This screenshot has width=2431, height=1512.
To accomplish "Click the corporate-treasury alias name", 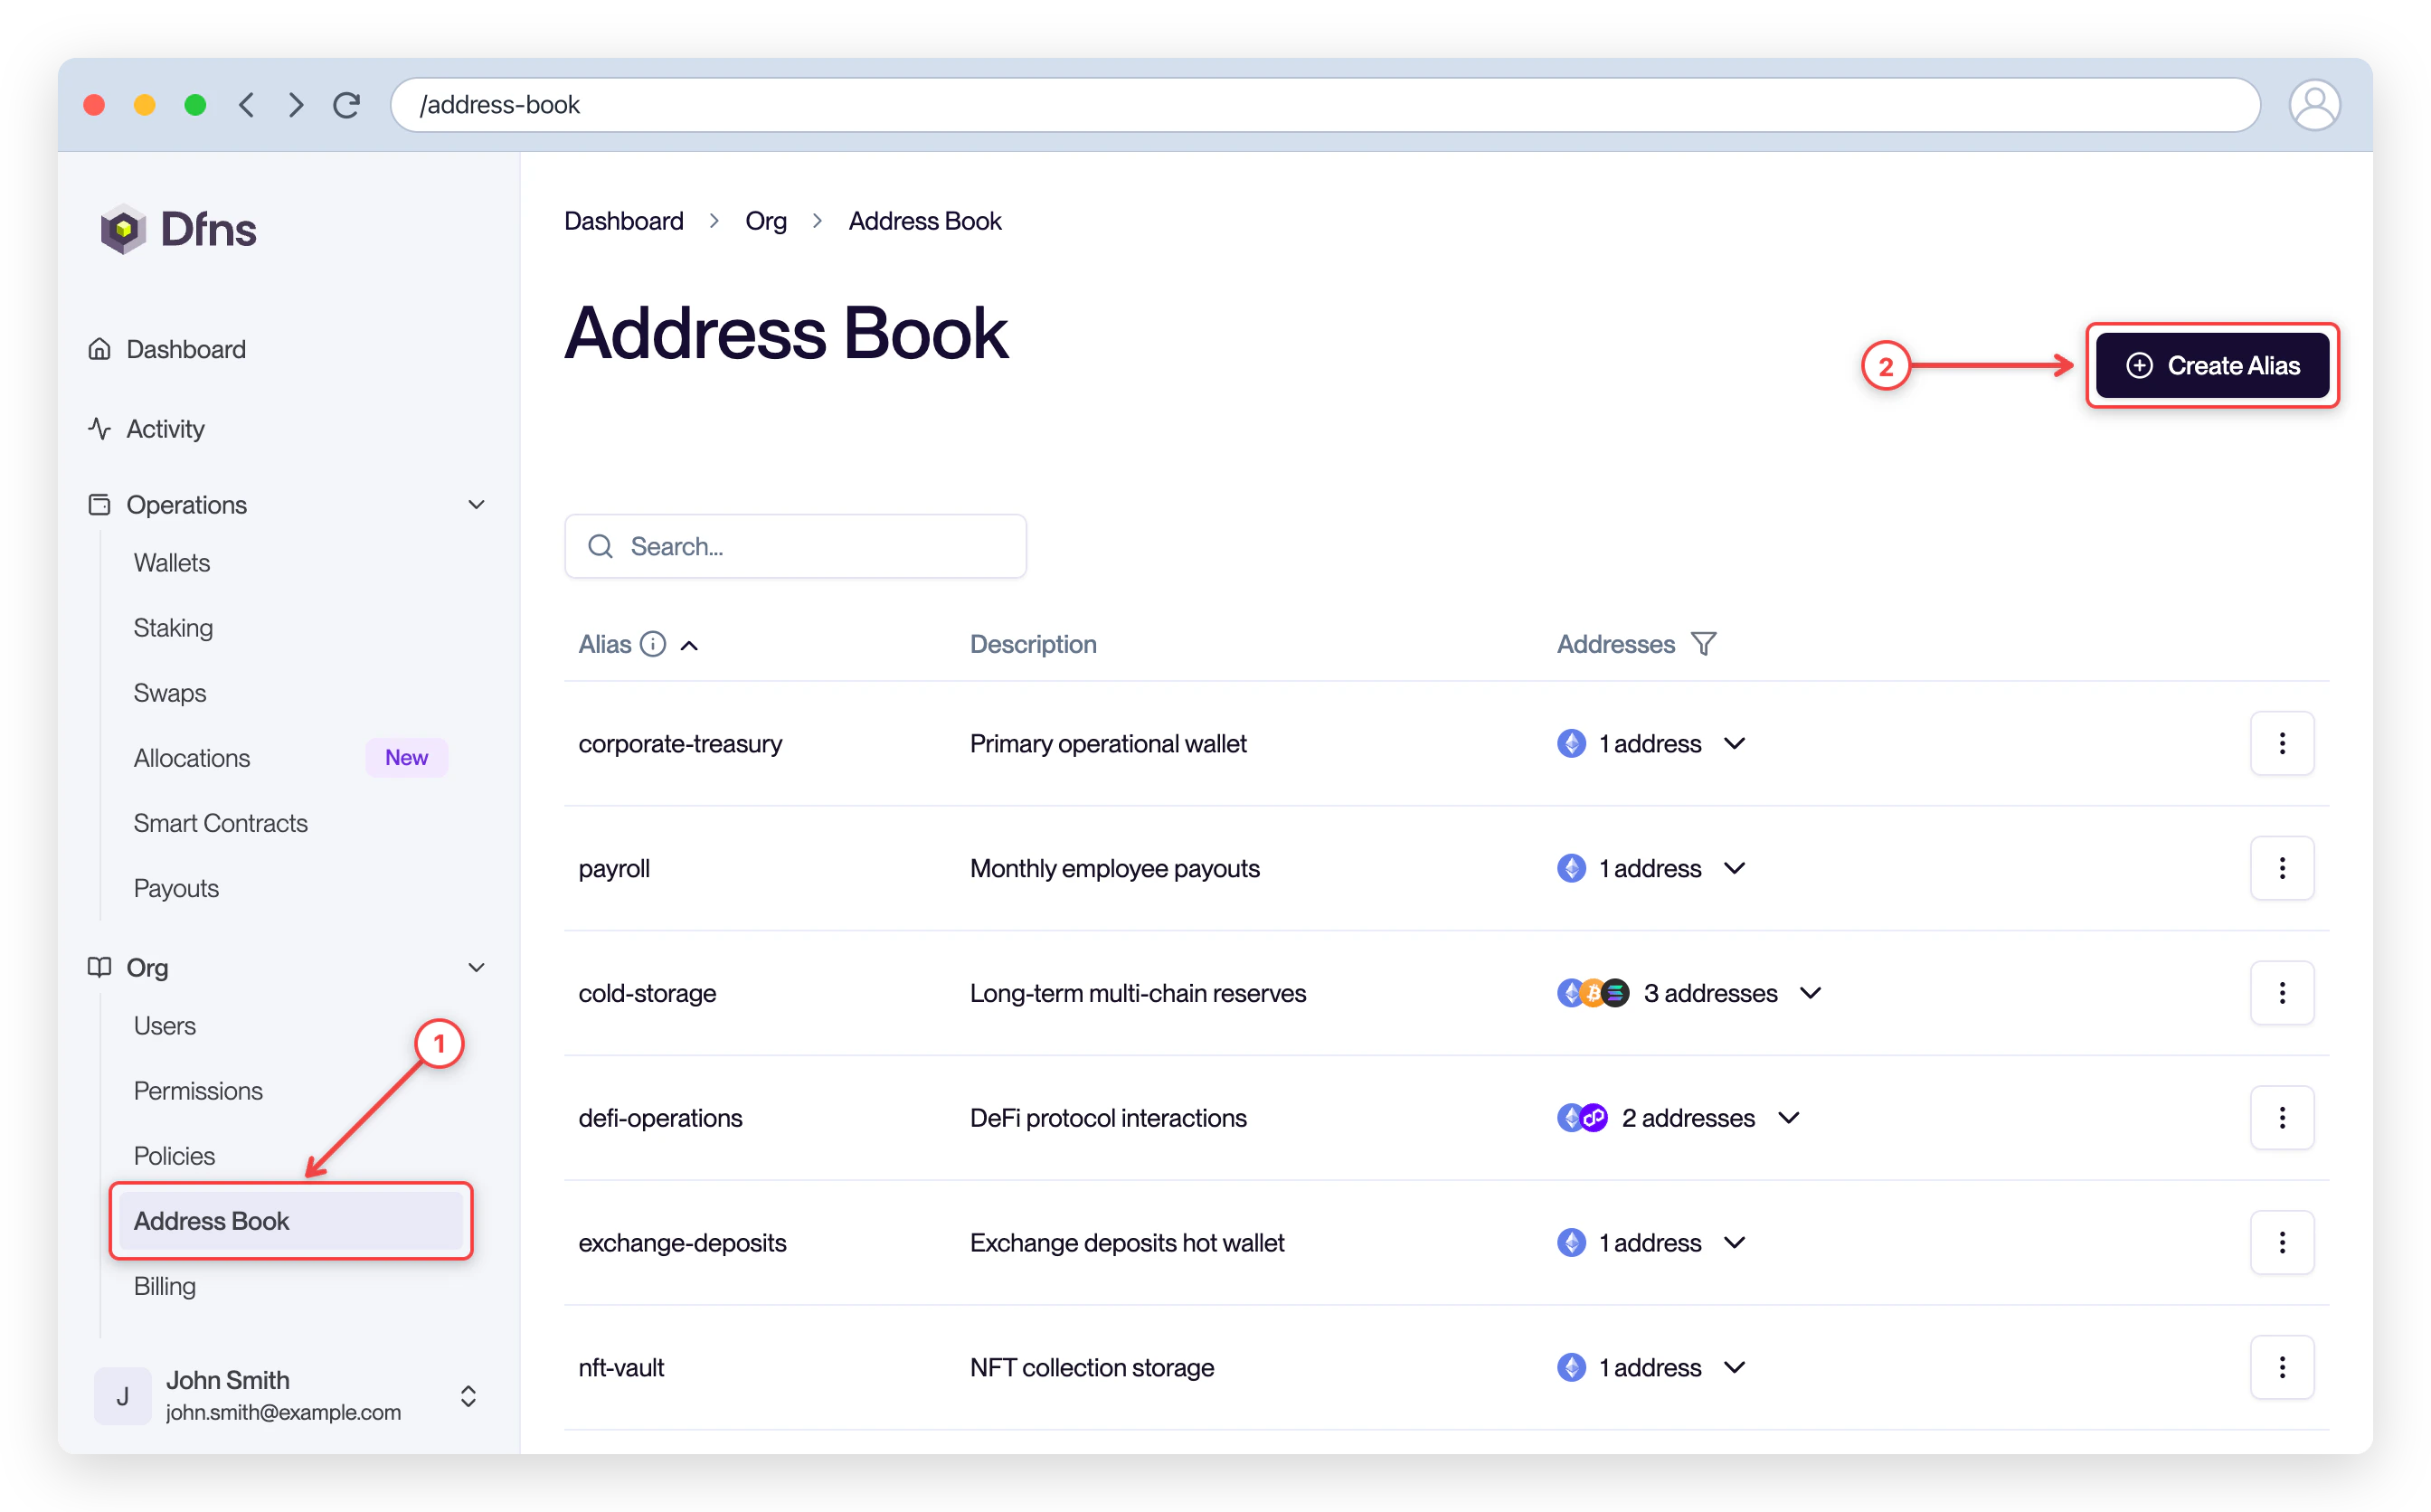I will click(680, 743).
